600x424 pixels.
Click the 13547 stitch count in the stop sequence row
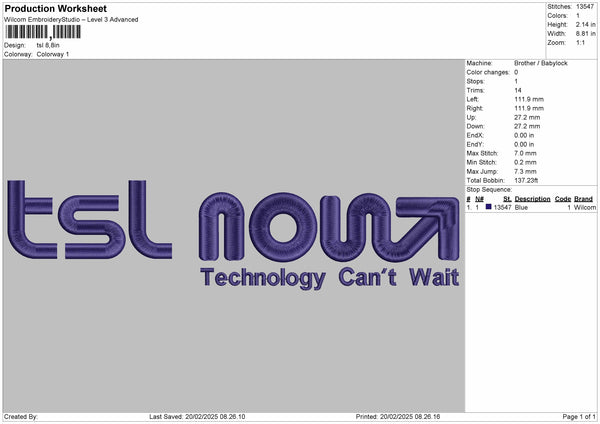click(502, 207)
